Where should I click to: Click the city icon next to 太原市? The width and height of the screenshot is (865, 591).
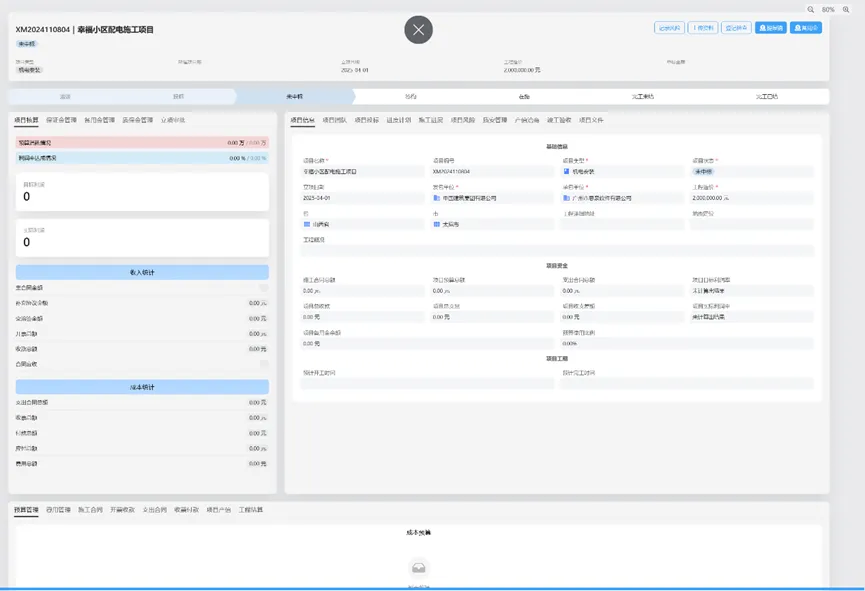(x=437, y=224)
